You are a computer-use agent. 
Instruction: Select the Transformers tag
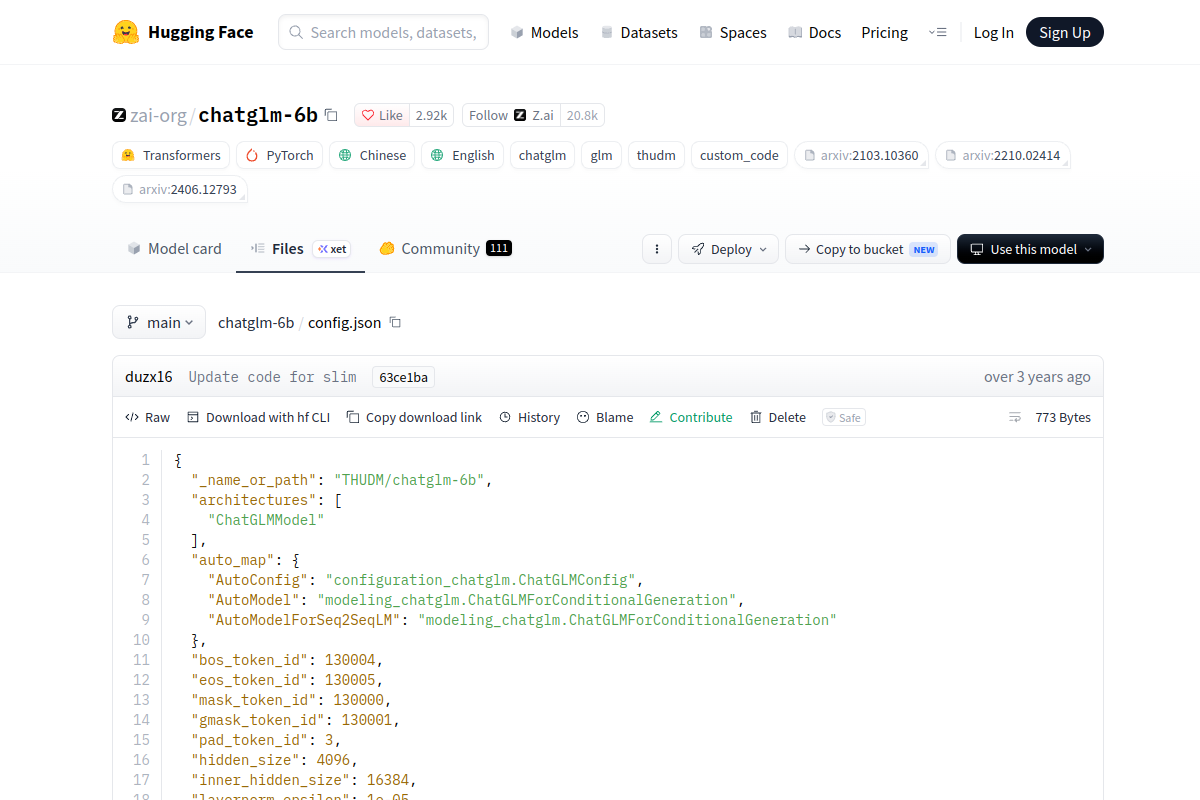171,155
